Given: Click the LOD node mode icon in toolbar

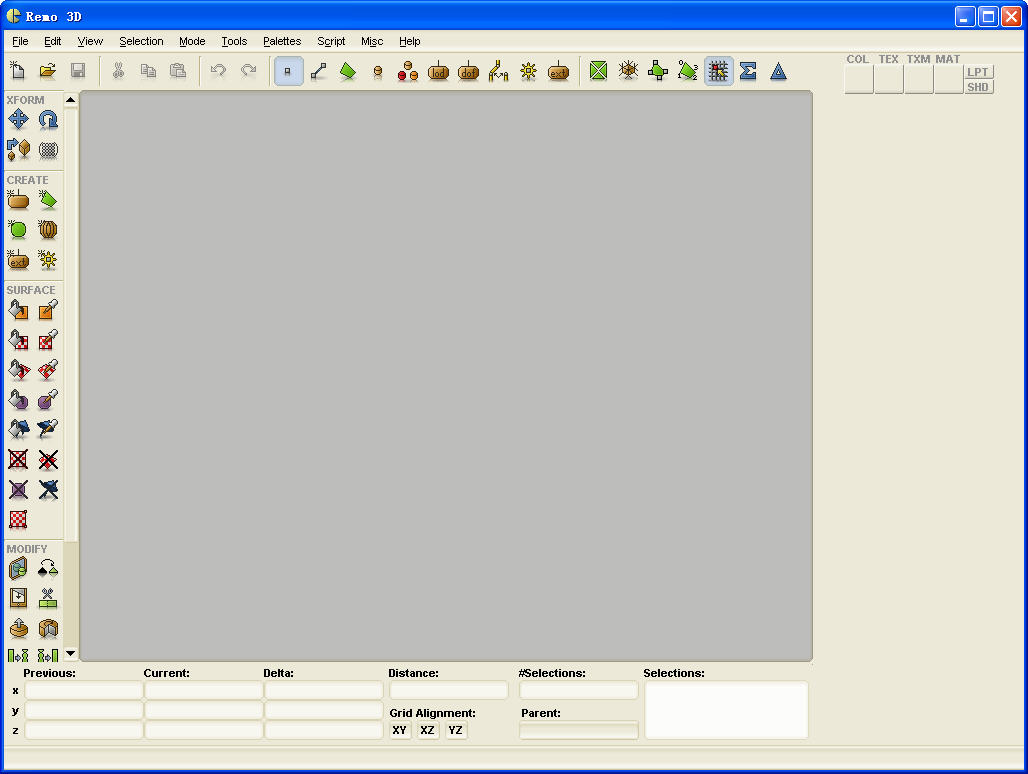Looking at the screenshot, I should pos(438,72).
